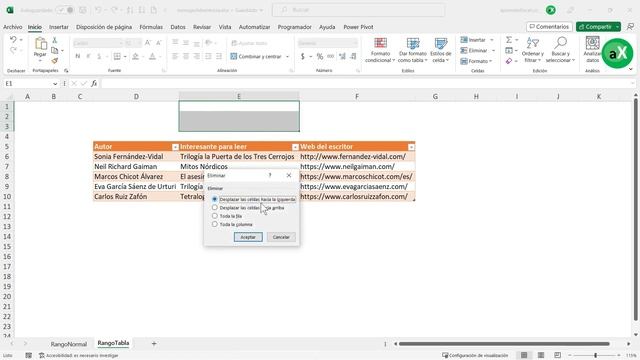Click the Cortar scissors icon
Viewport: 640px width, 360px height.
click(55, 40)
